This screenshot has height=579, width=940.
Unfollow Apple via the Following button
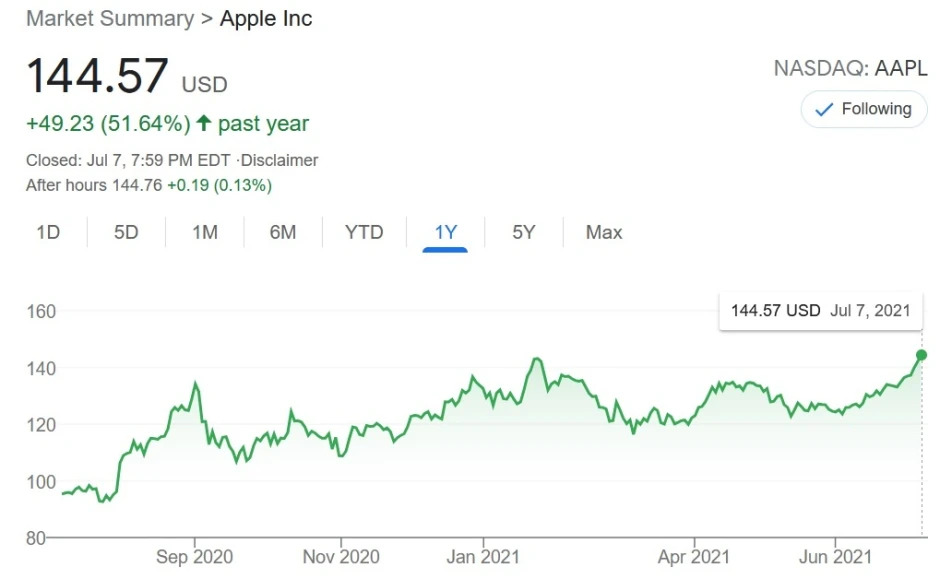click(x=863, y=108)
